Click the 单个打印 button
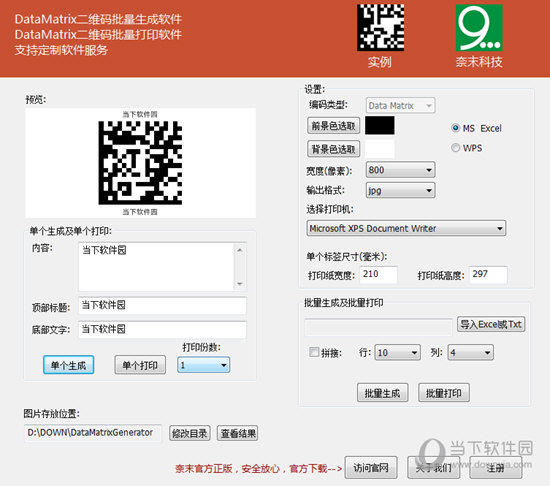550x486 pixels. (x=140, y=365)
